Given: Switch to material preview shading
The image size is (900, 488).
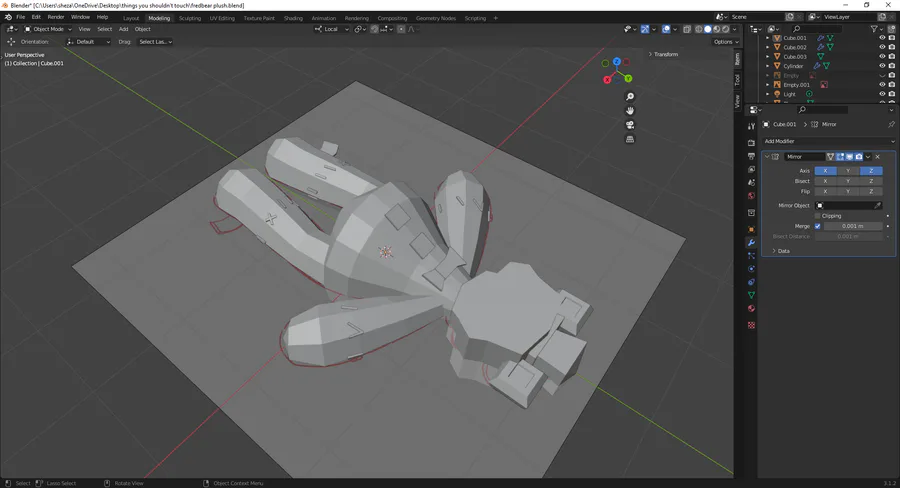Looking at the screenshot, I should 716,29.
